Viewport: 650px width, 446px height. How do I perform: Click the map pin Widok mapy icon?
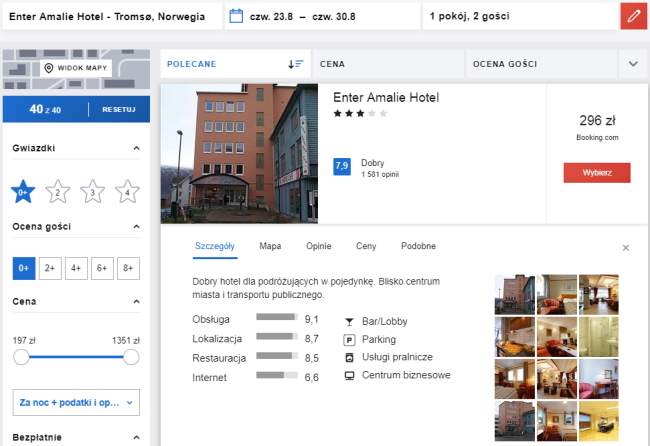49,68
